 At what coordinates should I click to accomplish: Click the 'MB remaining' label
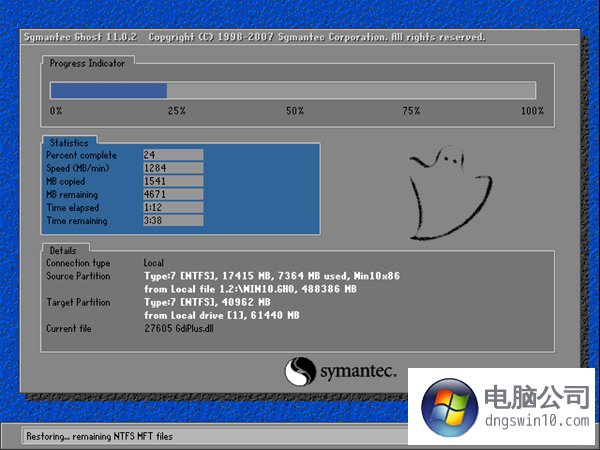tap(72, 194)
